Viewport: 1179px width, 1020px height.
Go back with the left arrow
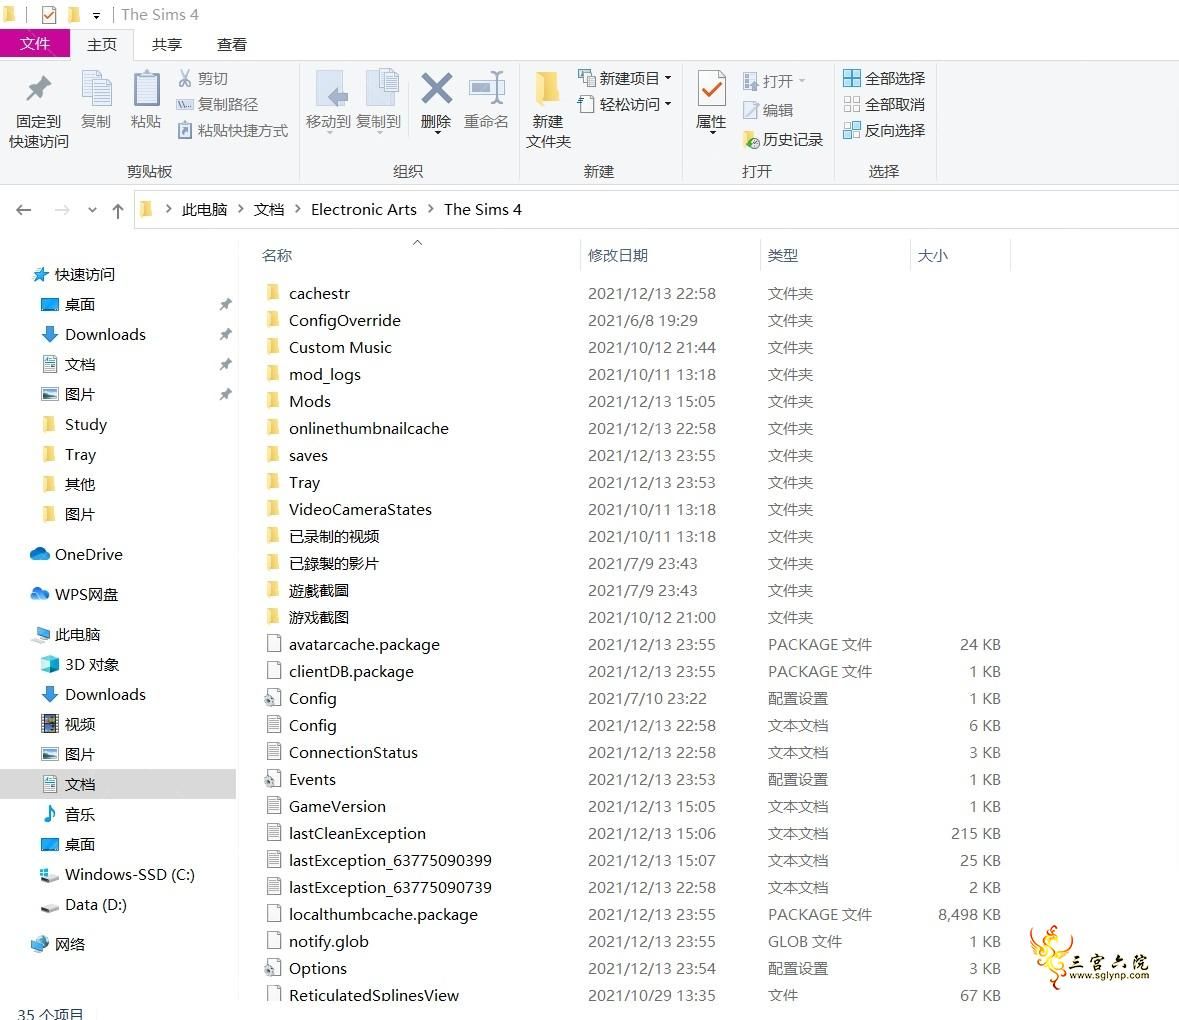[x=23, y=210]
